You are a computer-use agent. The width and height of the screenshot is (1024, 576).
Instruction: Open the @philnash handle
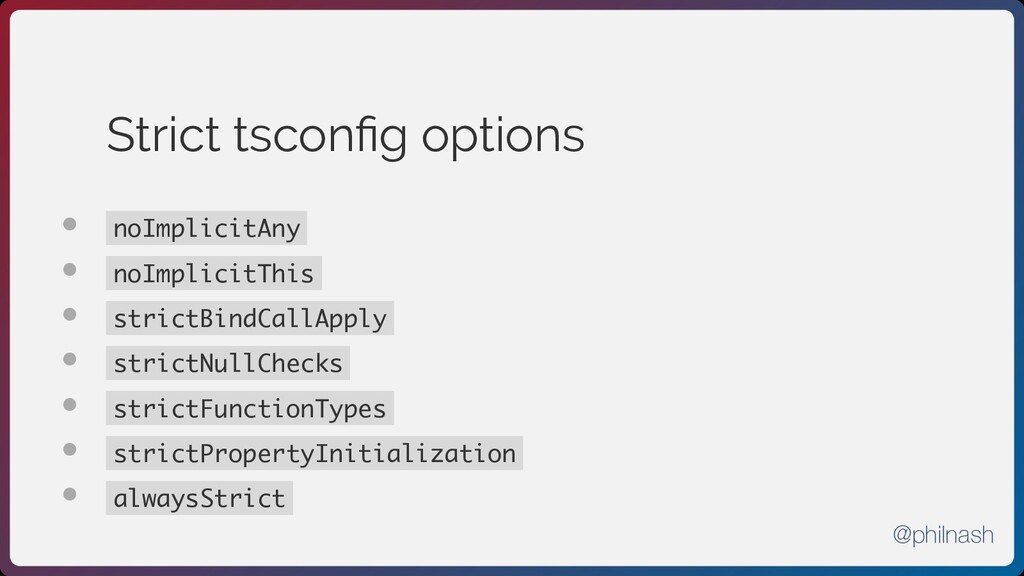point(943,535)
